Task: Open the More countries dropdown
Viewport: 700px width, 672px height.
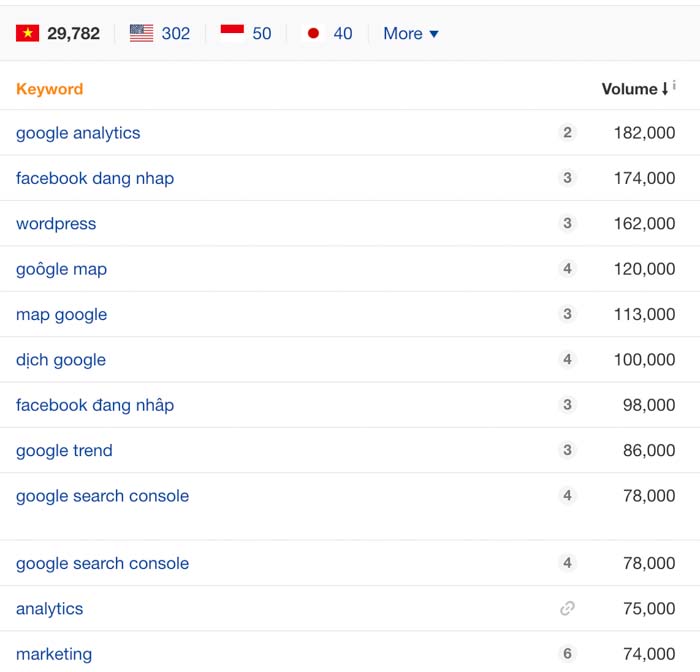Action: tap(411, 33)
